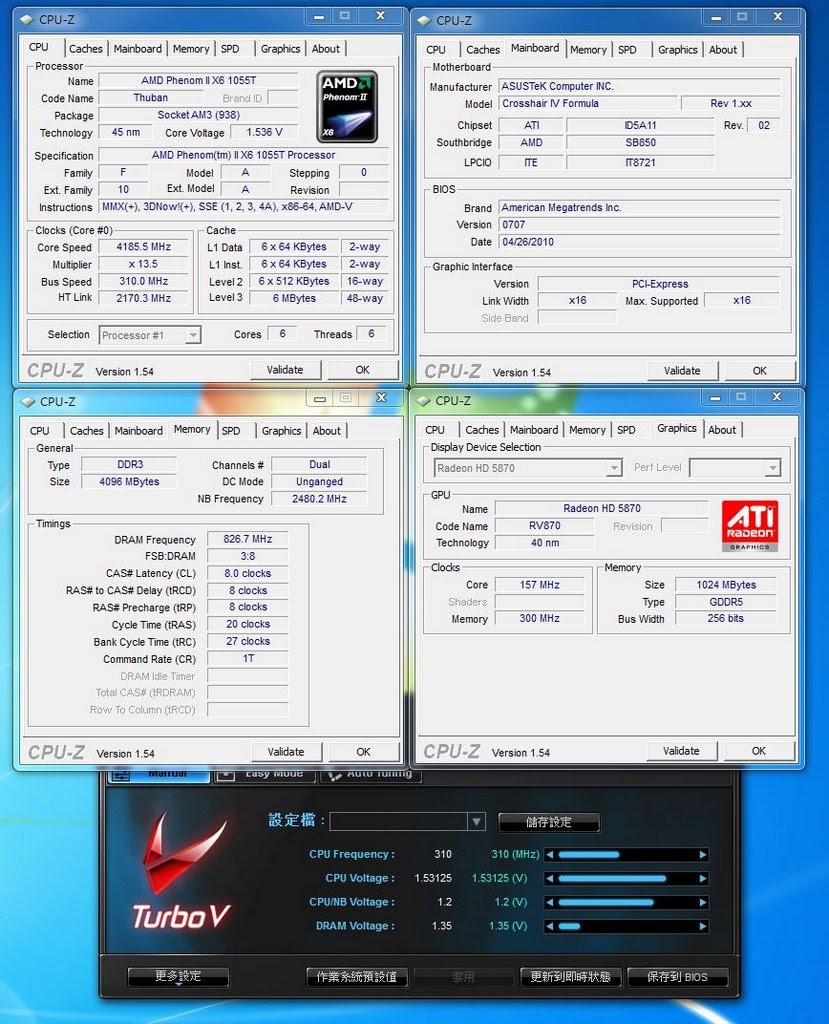Screen dimensions: 829x1024
Task: Raise DRAM Voltage using its right arrow
Action: (x=703, y=926)
